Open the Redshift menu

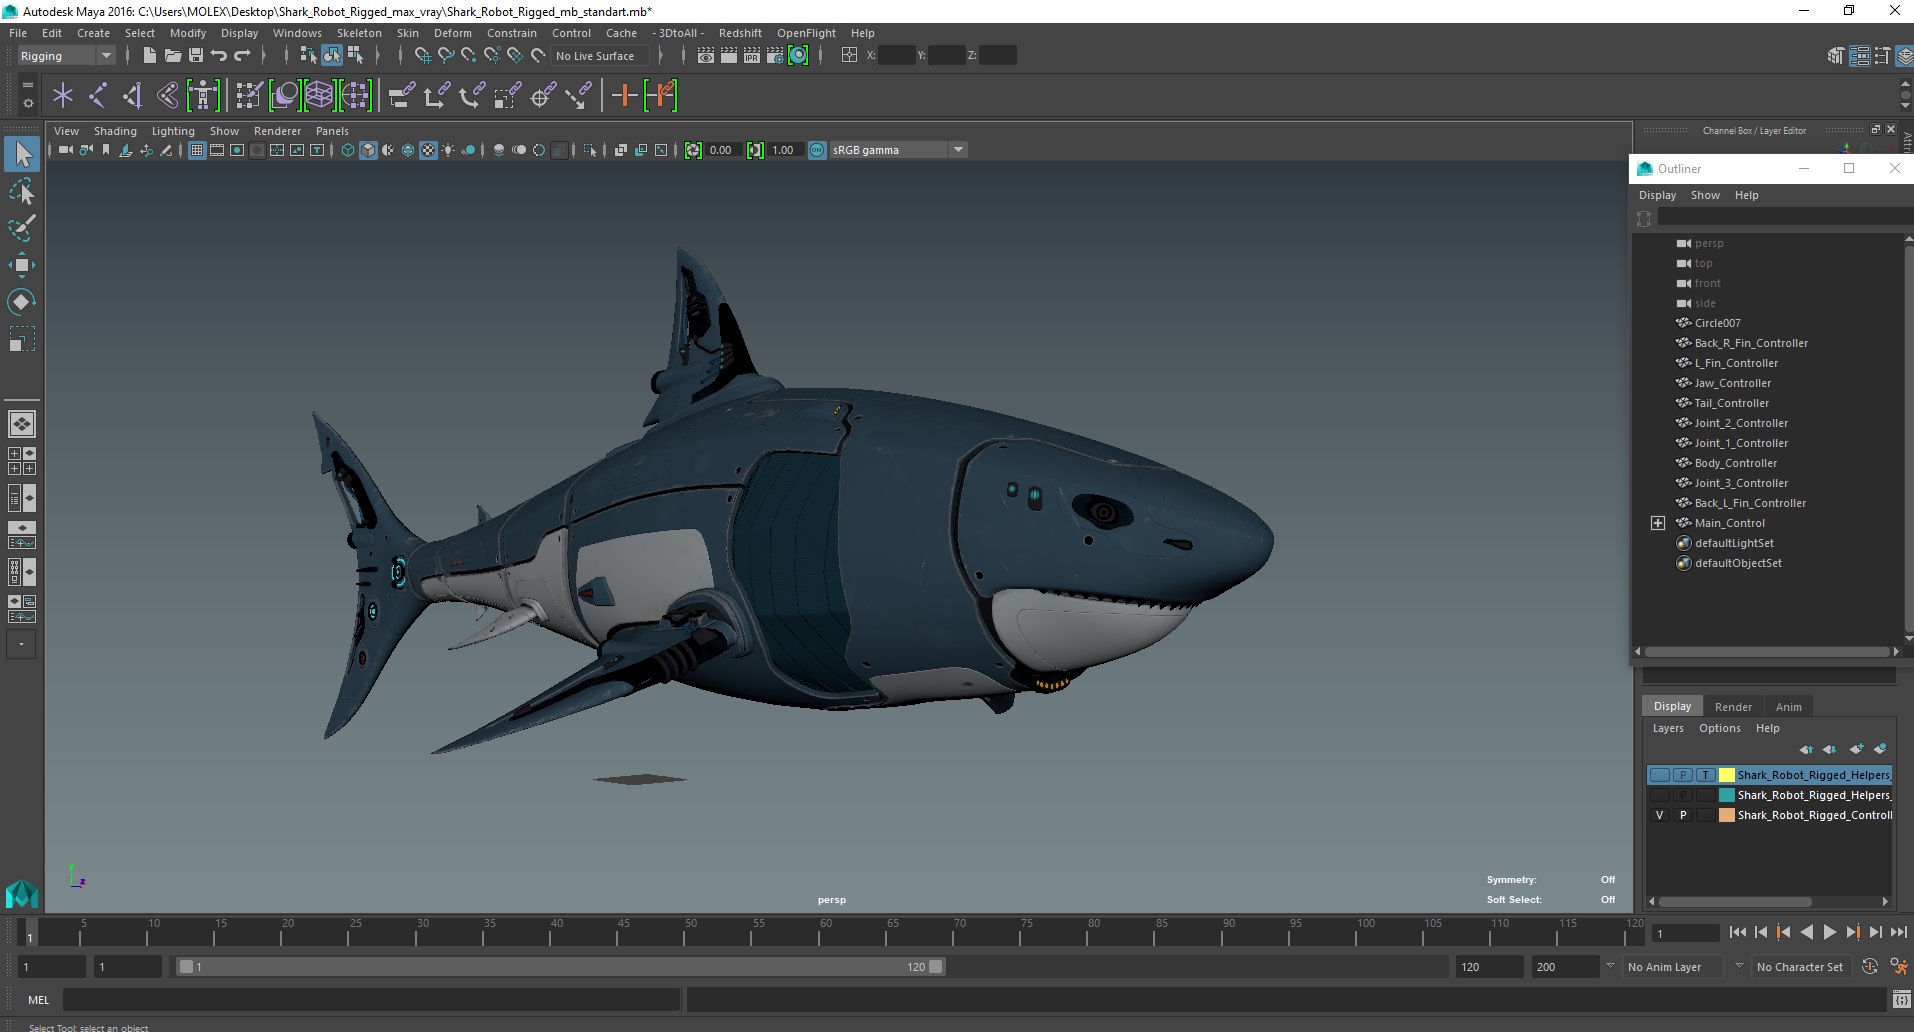(x=740, y=33)
